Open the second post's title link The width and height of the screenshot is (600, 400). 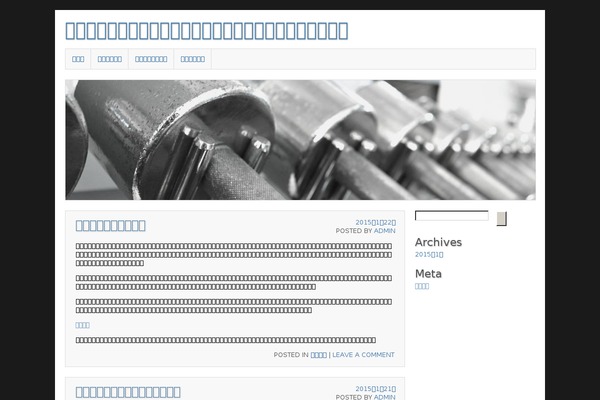coord(128,392)
